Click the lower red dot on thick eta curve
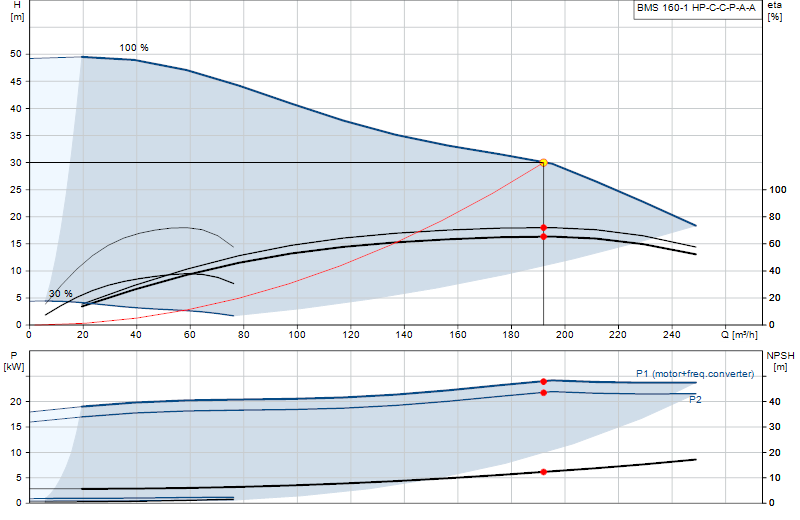The height and width of the screenshot is (520, 800). click(x=543, y=237)
